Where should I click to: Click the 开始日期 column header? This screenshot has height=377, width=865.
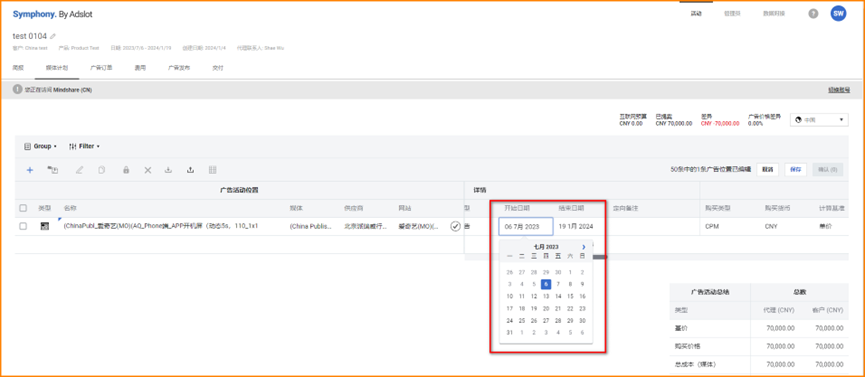point(517,208)
